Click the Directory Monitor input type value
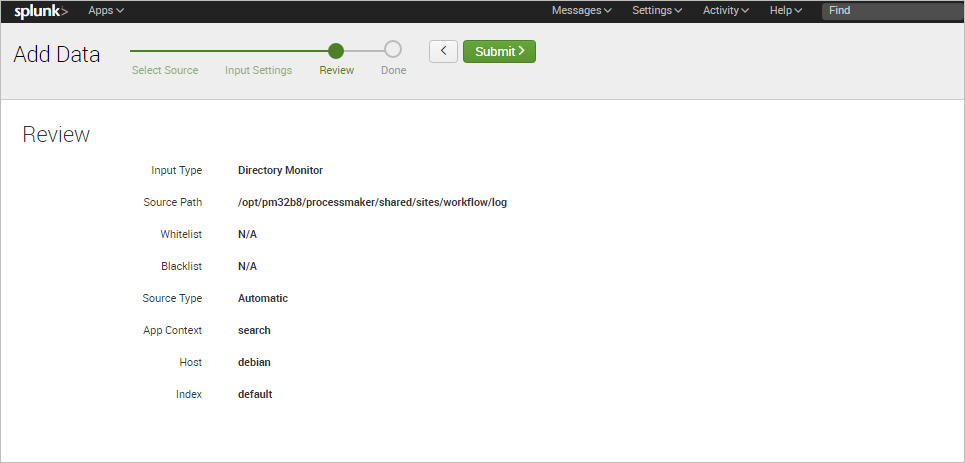965x463 pixels. pos(280,170)
